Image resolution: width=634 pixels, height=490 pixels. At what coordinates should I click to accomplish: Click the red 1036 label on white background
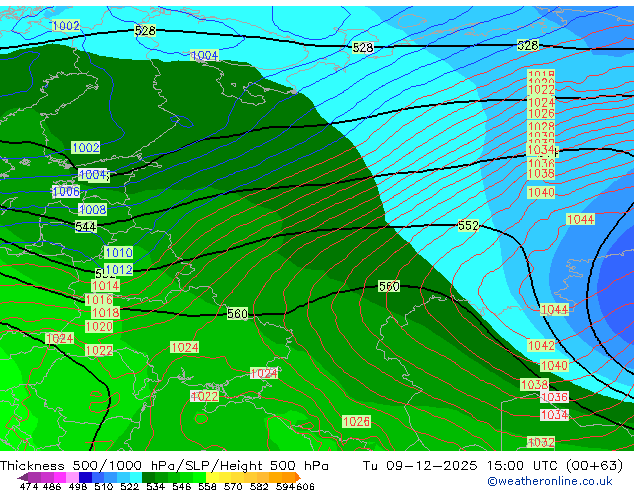tap(554, 397)
